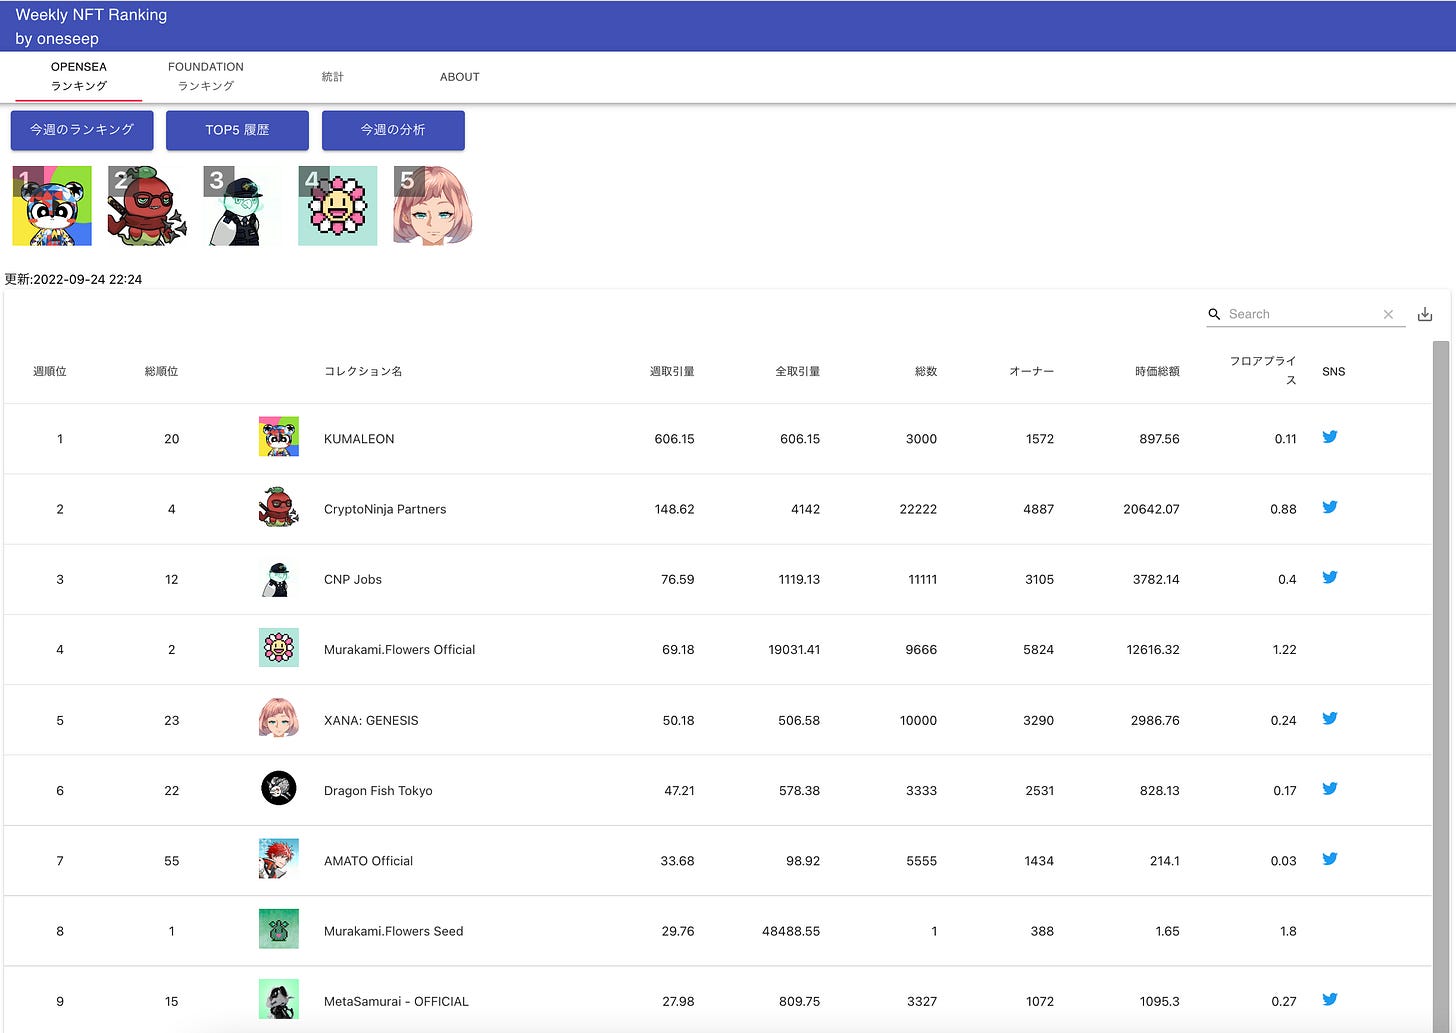Click weekly volume value 606.15
Image resolution: width=1456 pixels, height=1033 pixels.
point(674,439)
